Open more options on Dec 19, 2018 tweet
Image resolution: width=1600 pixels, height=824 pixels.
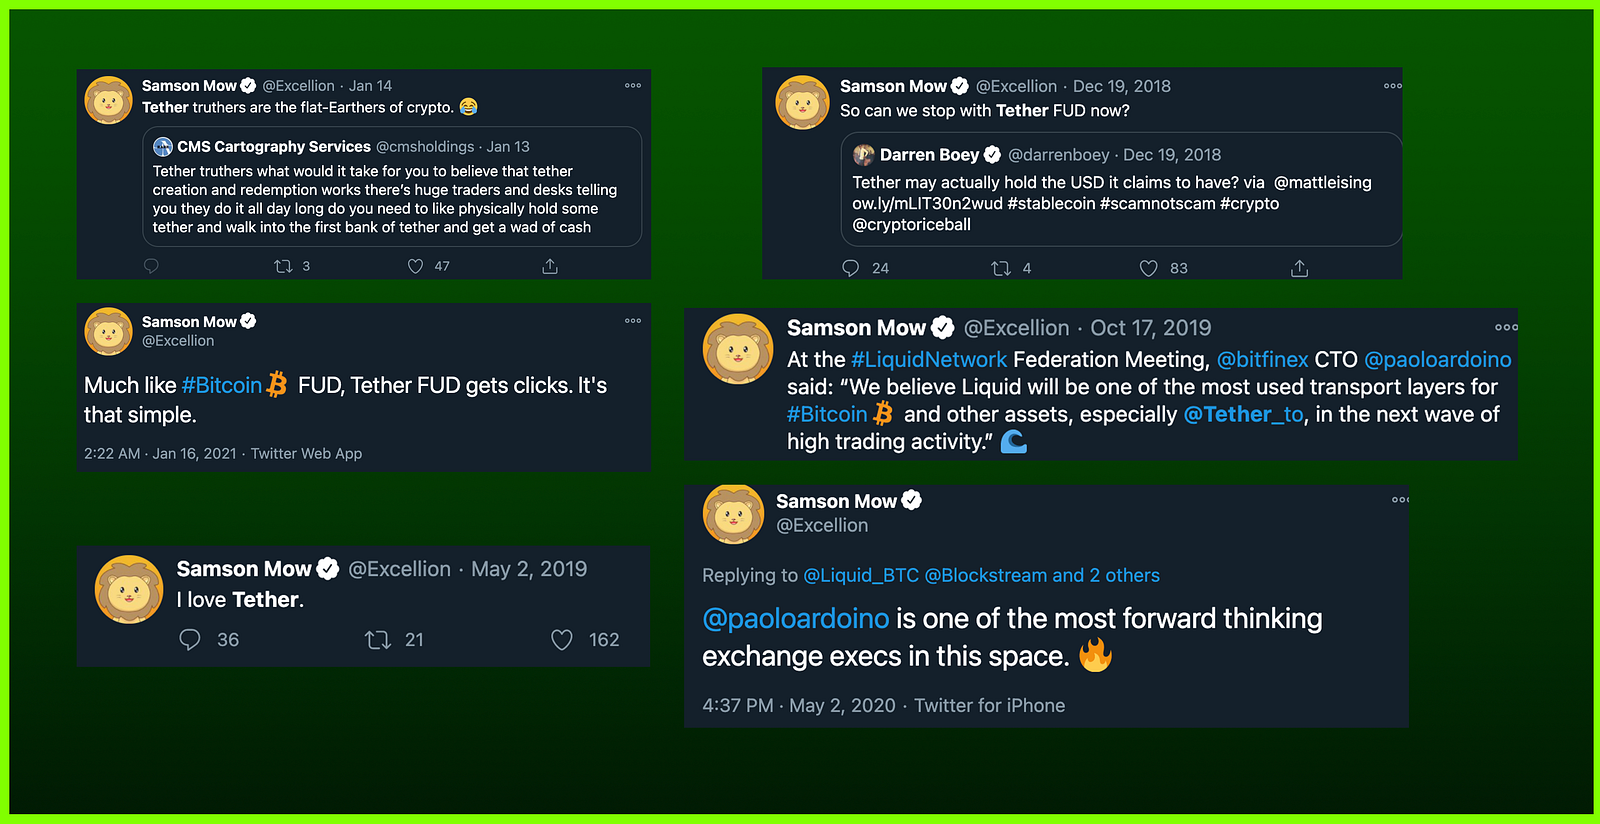(1392, 86)
